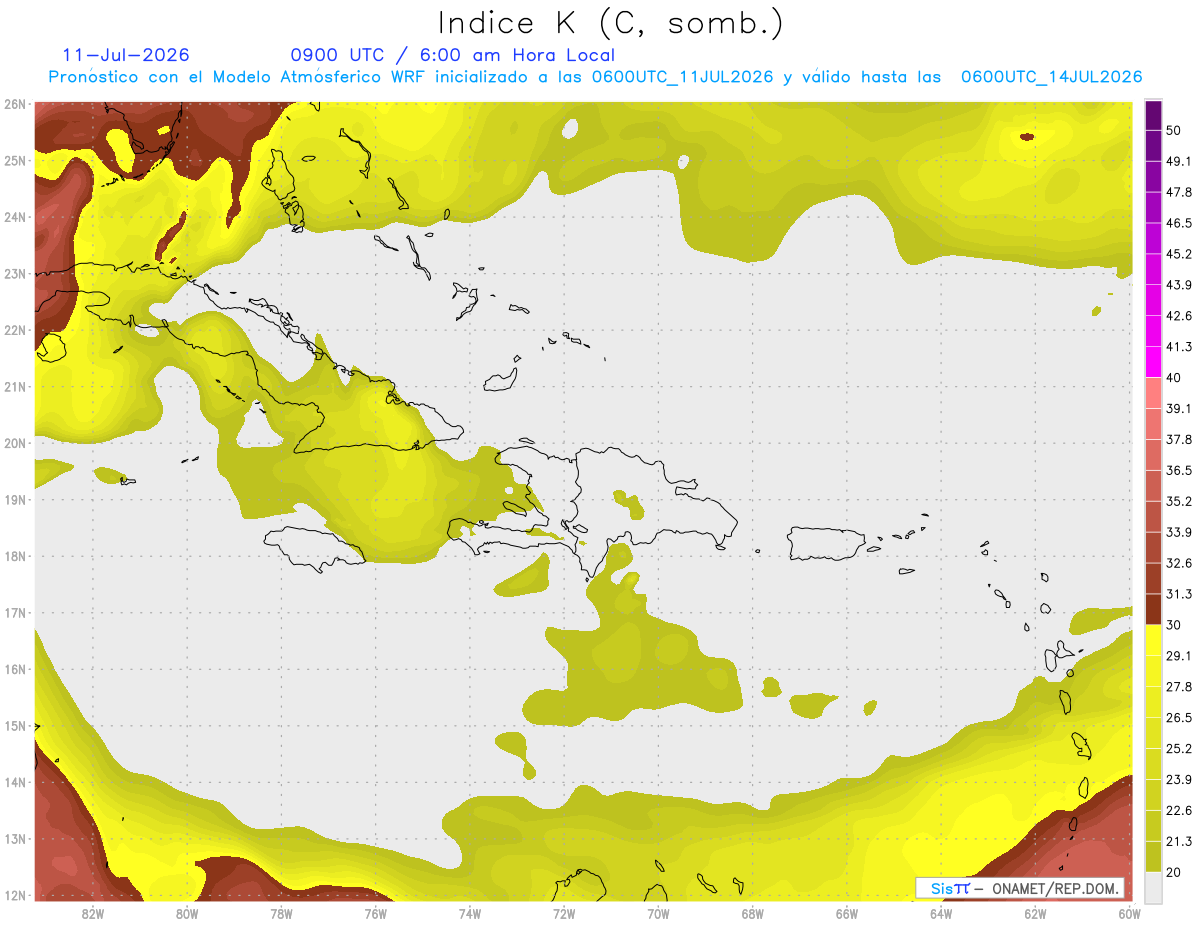Image resolution: width=1200 pixels, height=927 pixels.
Task: Click the longitude label '62W'
Action: tap(1035, 914)
